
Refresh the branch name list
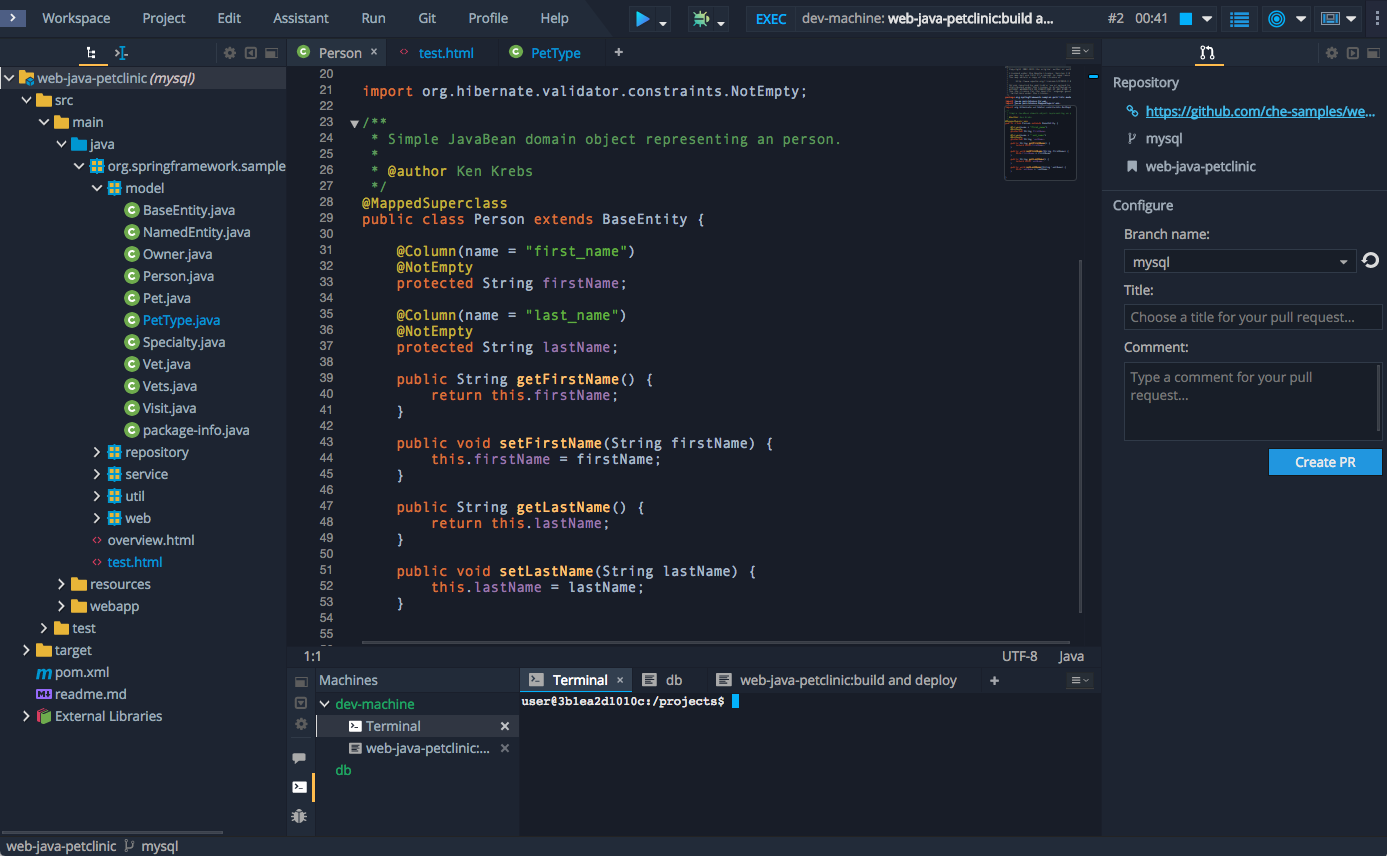pos(1370,261)
